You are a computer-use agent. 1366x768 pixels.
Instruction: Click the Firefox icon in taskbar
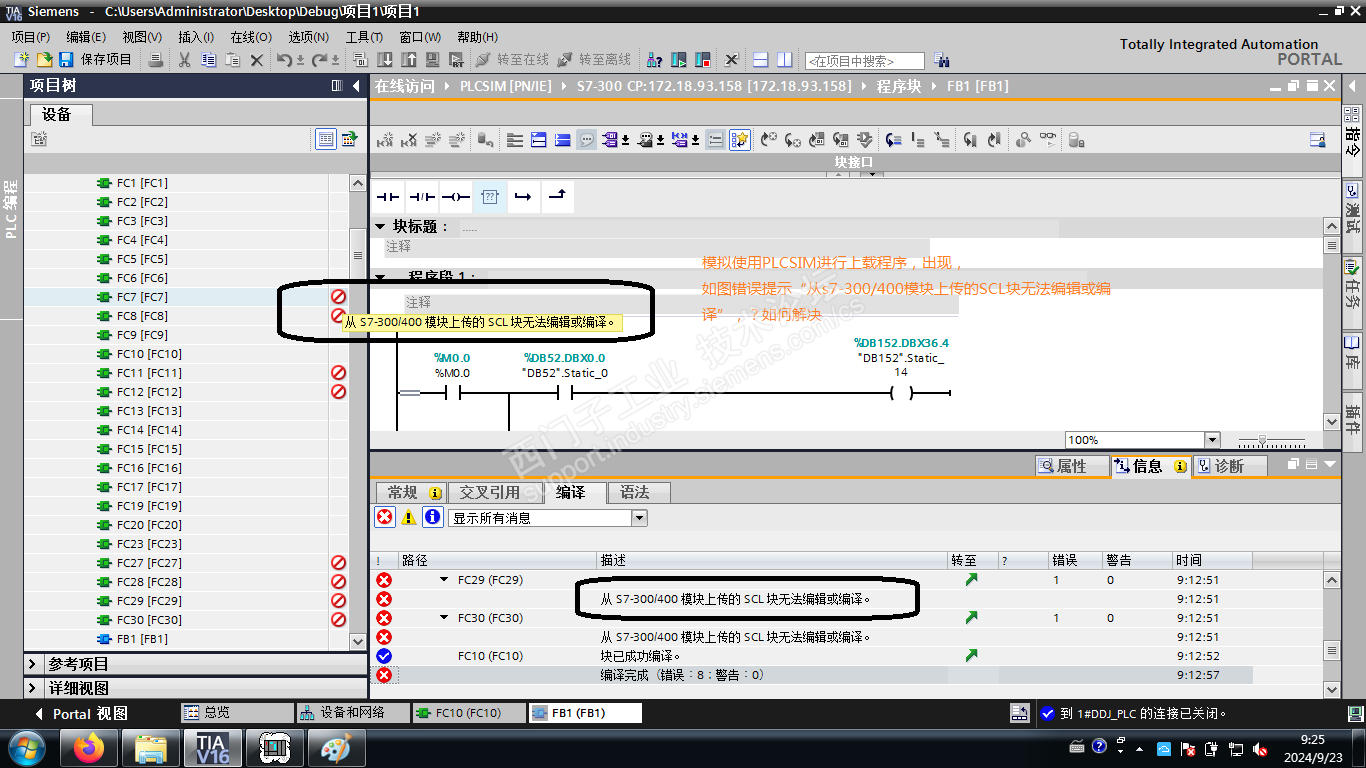point(89,747)
